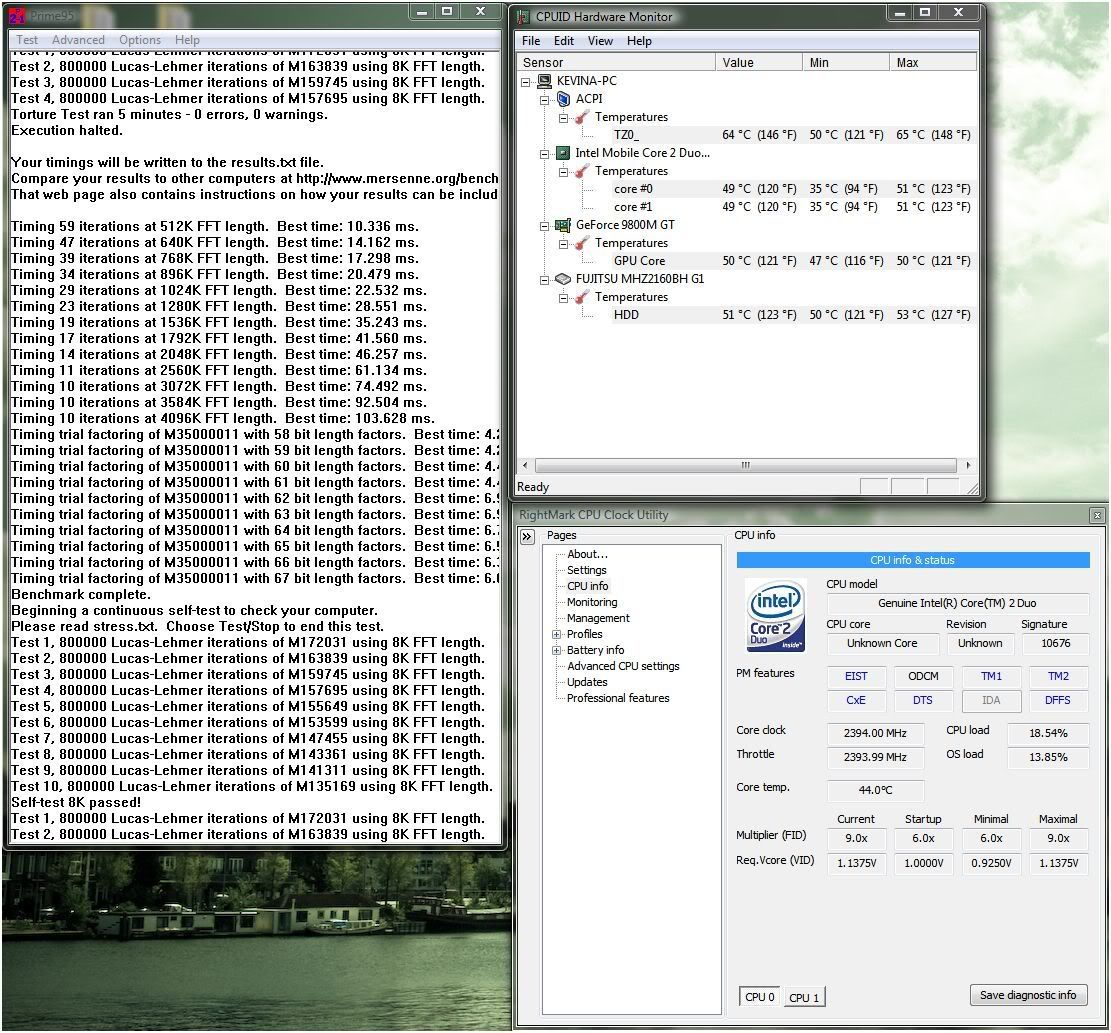Collapse the Intel Mobile Core 2 Duo node
The height and width of the screenshot is (1033, 1111).
point(544,153)
